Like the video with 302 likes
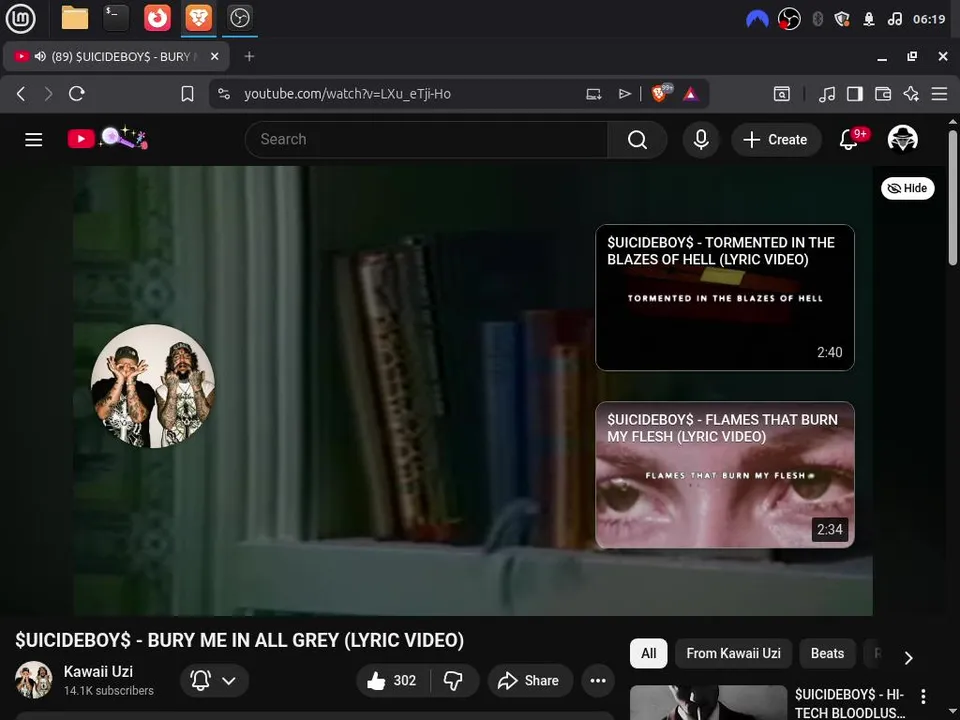 point(393,680)
